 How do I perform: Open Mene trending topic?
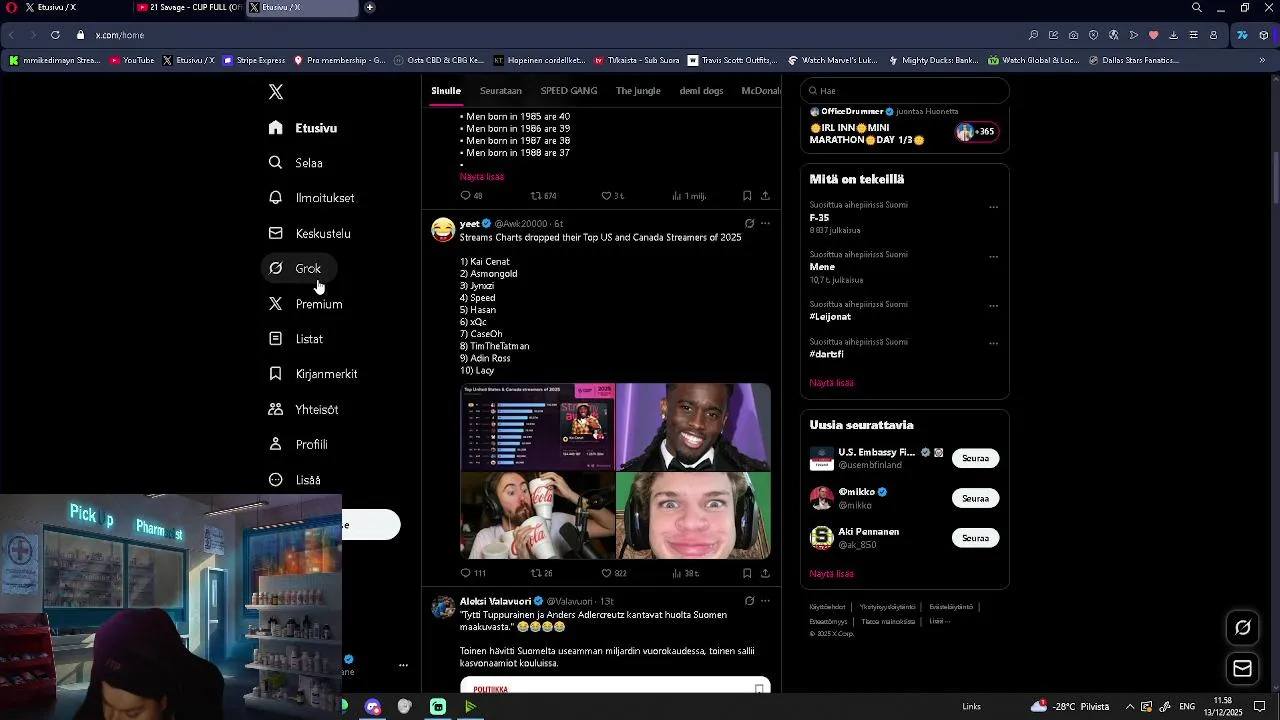(x=822, y=267)
